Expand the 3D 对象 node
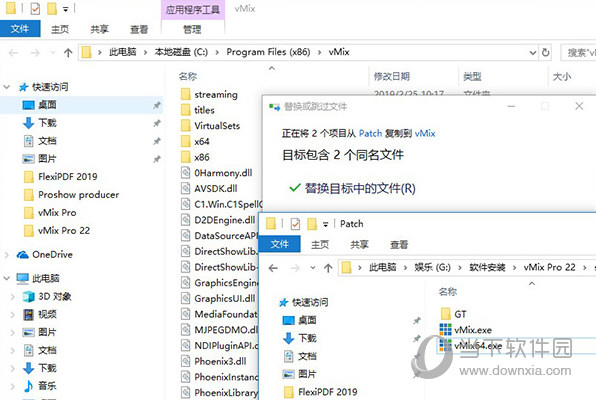Screen dimensions: 596x400 pyautogui.click(x=13, y=296)
